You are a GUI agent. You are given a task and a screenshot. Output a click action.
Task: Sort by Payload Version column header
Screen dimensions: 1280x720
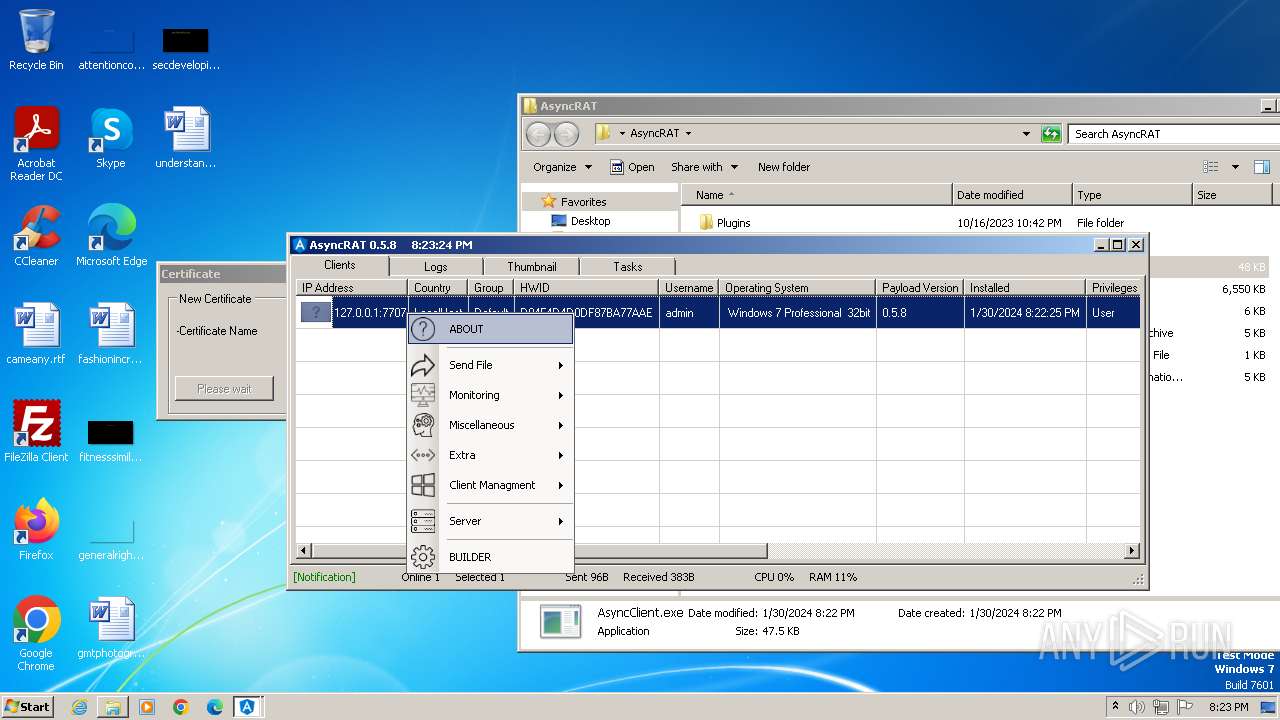(x=920, y=288)
